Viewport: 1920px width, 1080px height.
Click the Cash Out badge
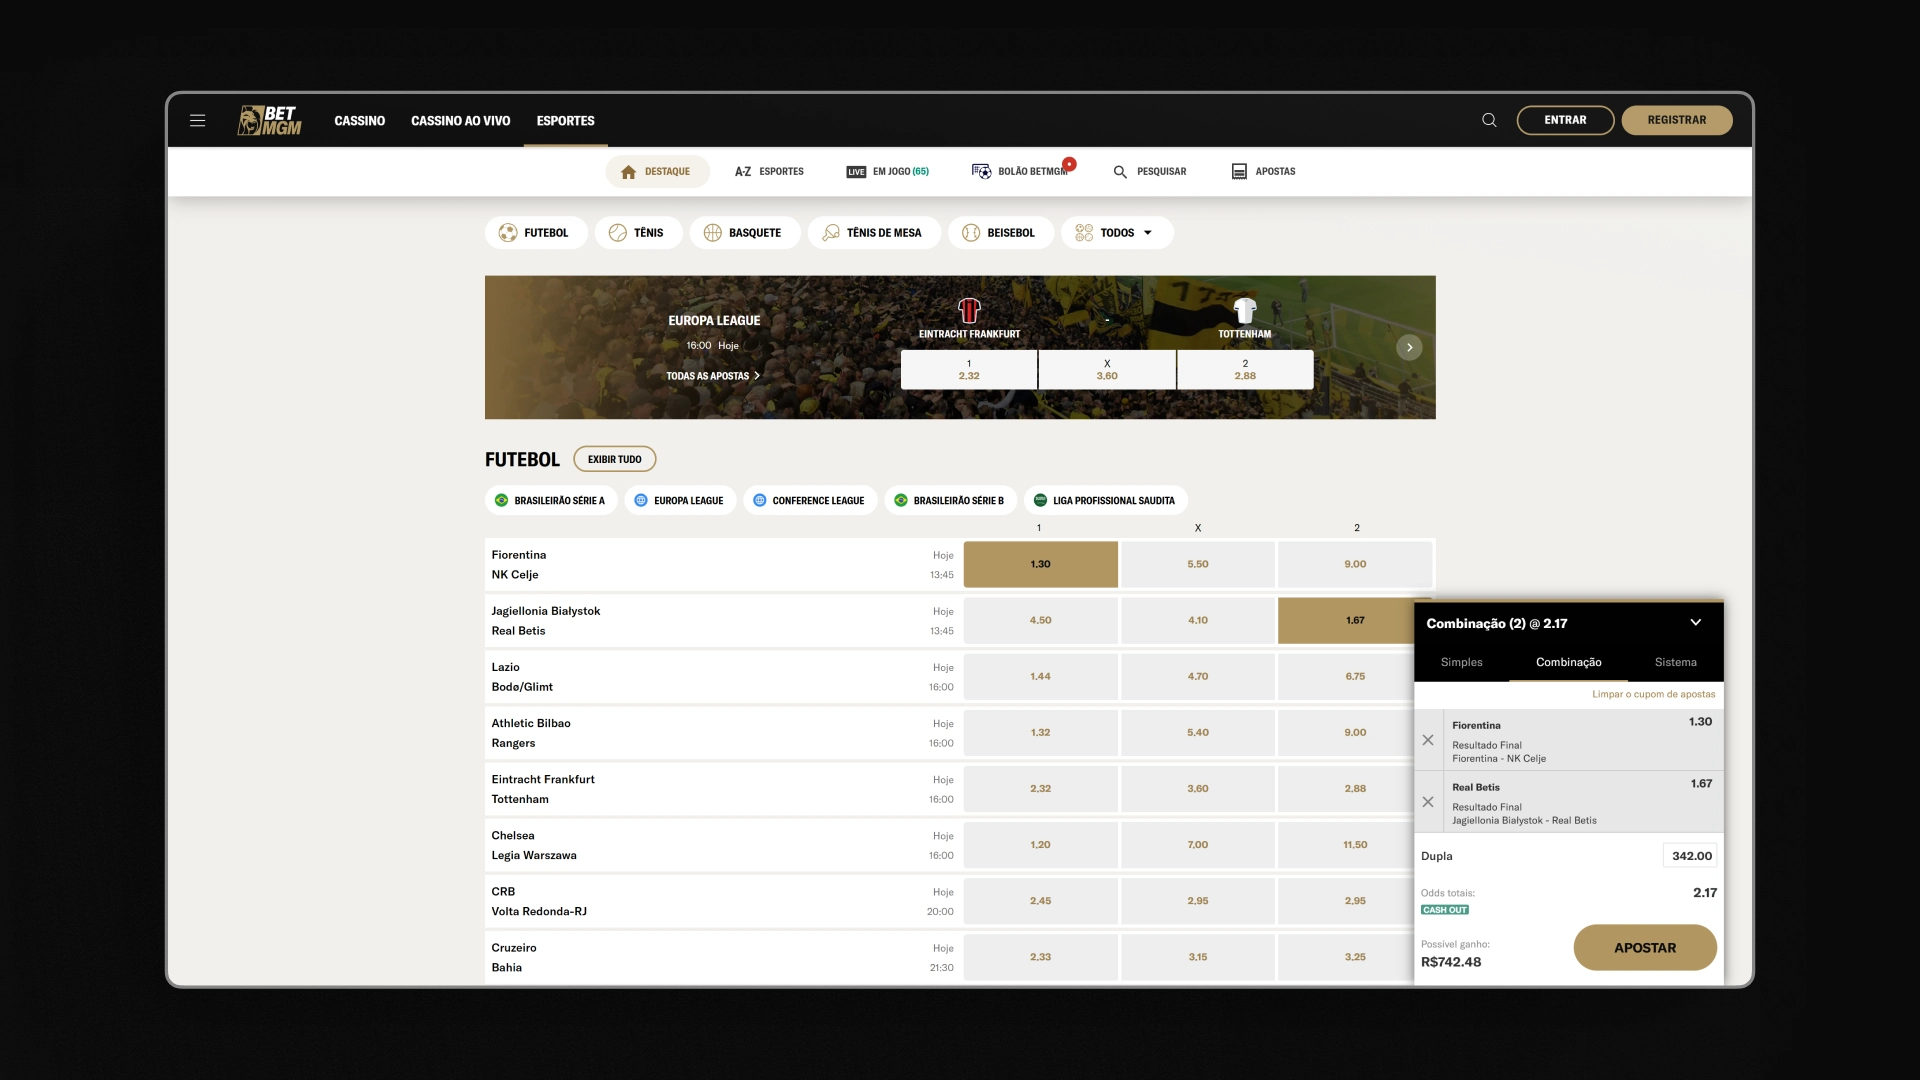pos(1445,910)
